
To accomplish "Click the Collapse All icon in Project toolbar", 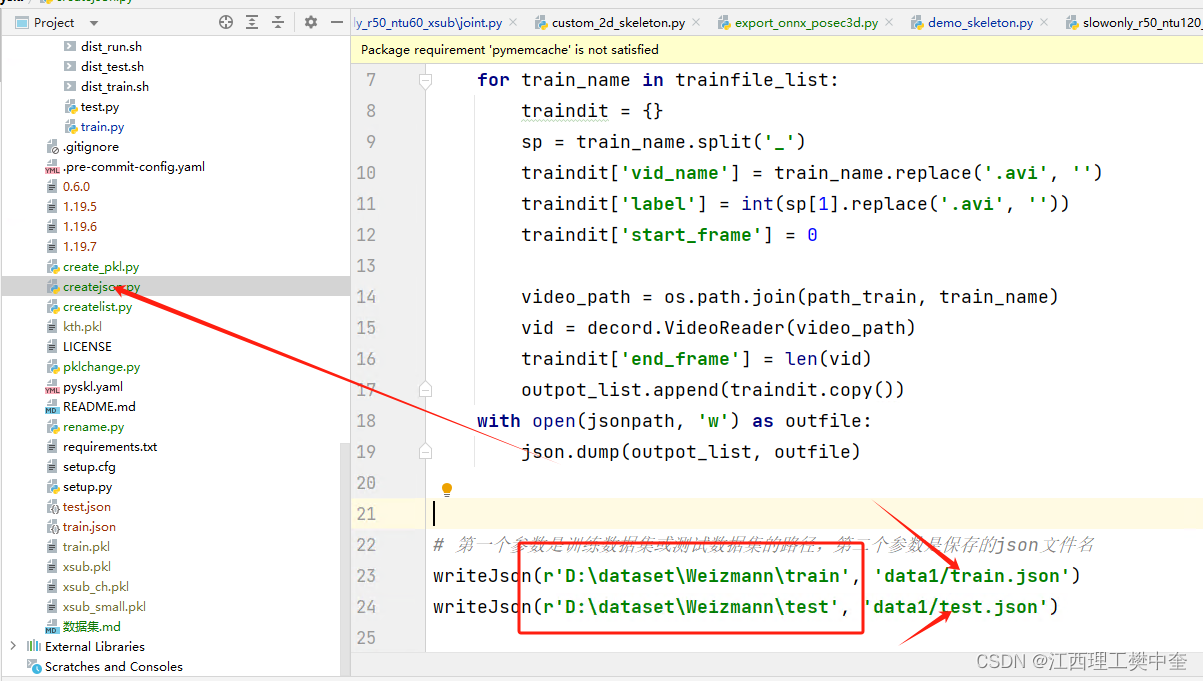I will (278, 22).
